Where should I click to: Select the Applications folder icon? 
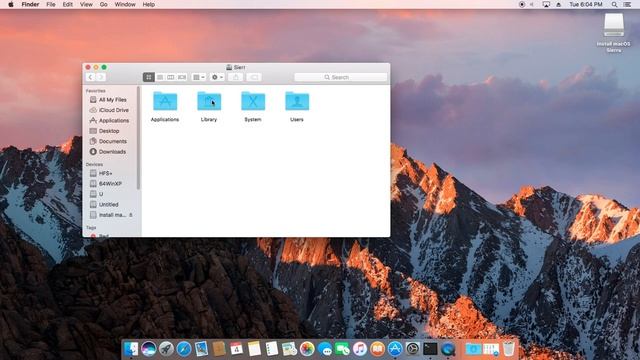click(x=165, y=101)
